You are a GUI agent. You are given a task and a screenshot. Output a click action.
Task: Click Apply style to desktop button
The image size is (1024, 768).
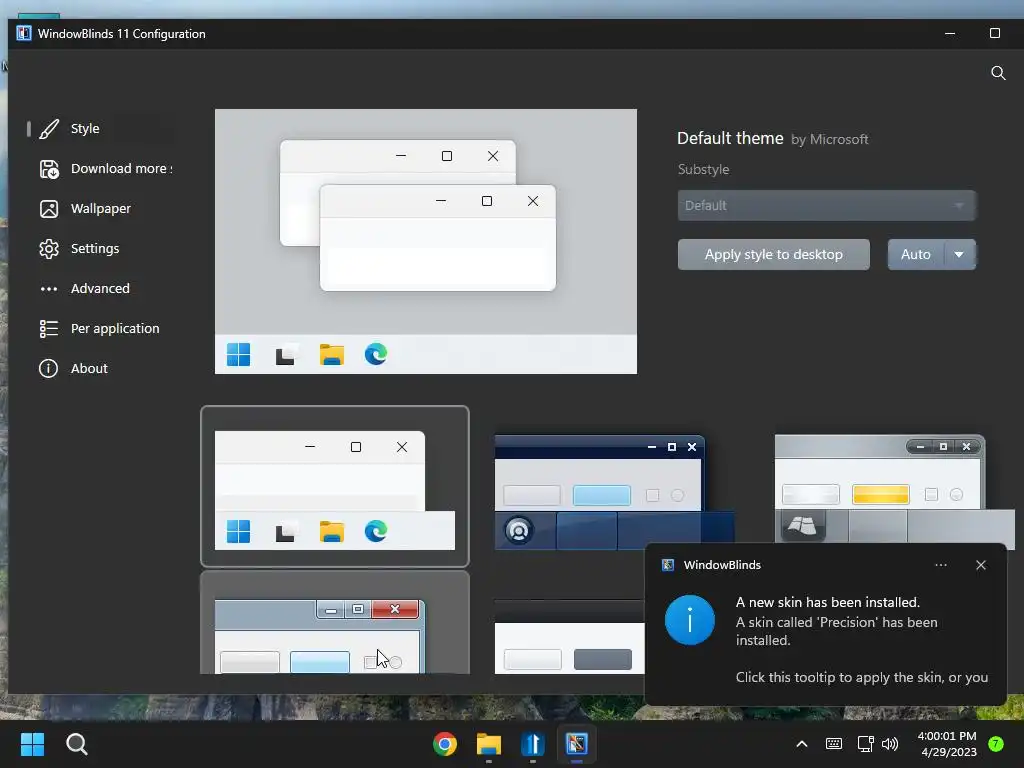(773, 254)
